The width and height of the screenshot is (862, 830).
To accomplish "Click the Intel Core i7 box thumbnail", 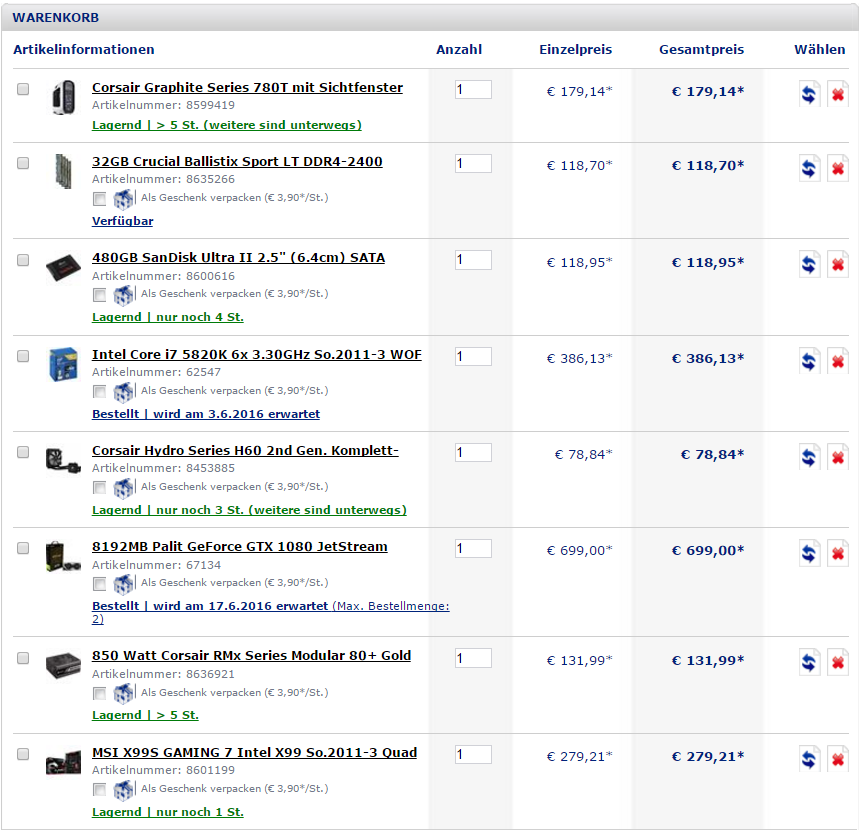I will coord(63,364).
